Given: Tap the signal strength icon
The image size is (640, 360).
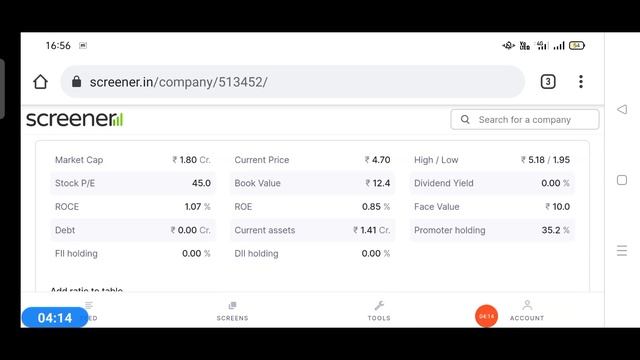Looking at the screenshot, I should [559, 46].
